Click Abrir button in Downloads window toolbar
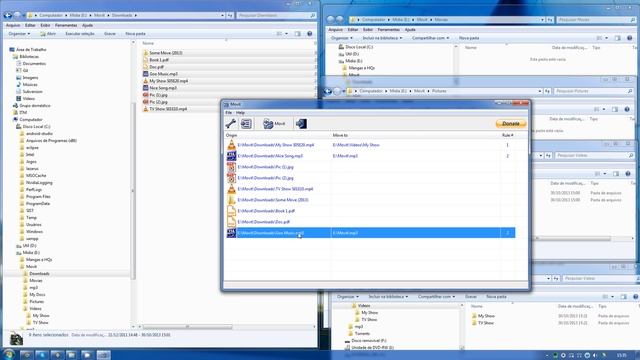 [x=48, y=34]
